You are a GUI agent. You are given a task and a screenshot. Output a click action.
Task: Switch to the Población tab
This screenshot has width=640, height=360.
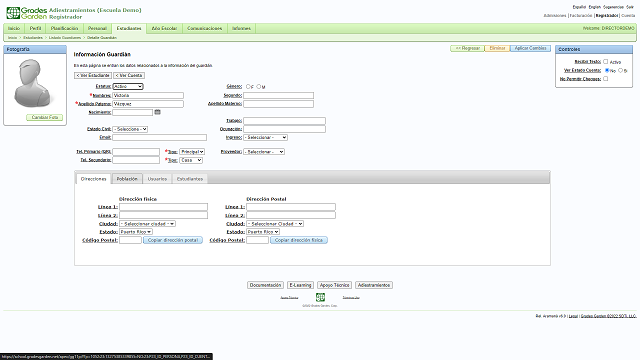[127, 179]
